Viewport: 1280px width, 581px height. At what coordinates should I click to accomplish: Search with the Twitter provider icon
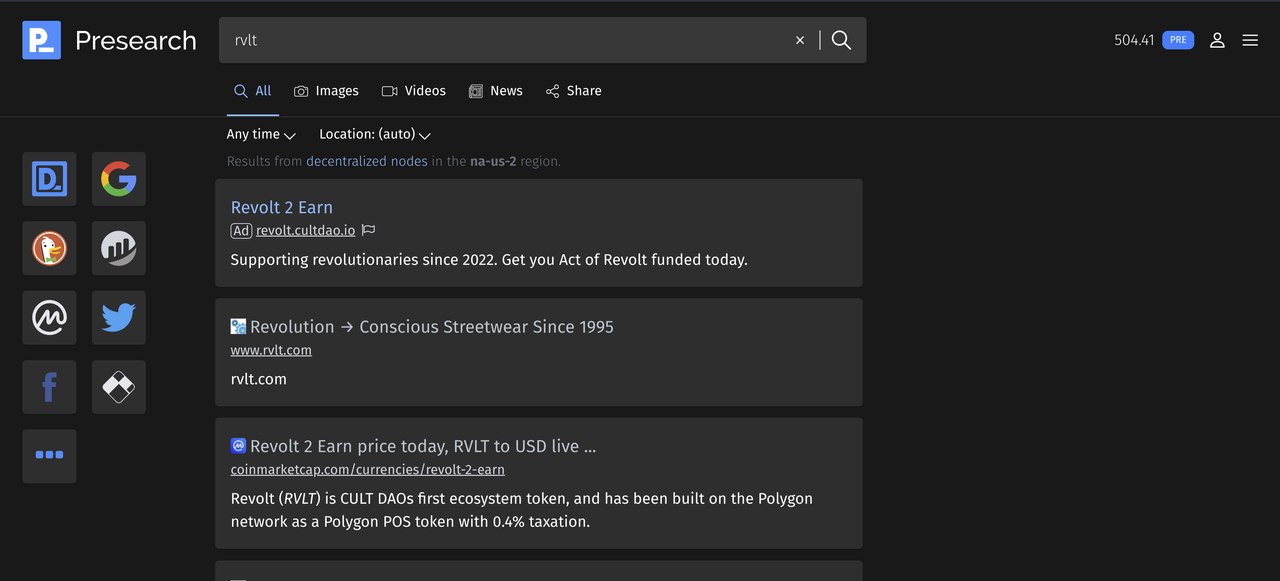pyautogui.click(x=119, y=318)
